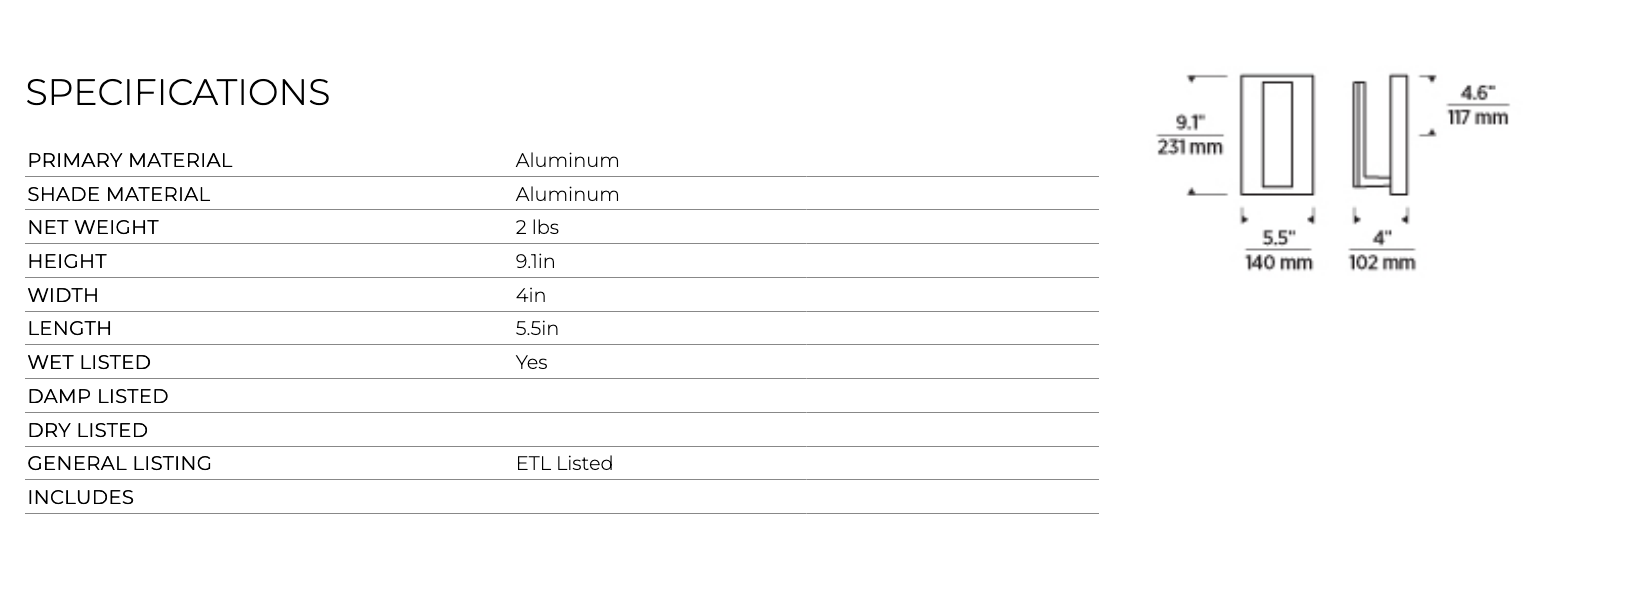This screenshot has width=1643, height=589.
Task: Click the SPECIFICATIONS heading
Action: point(177,93)
